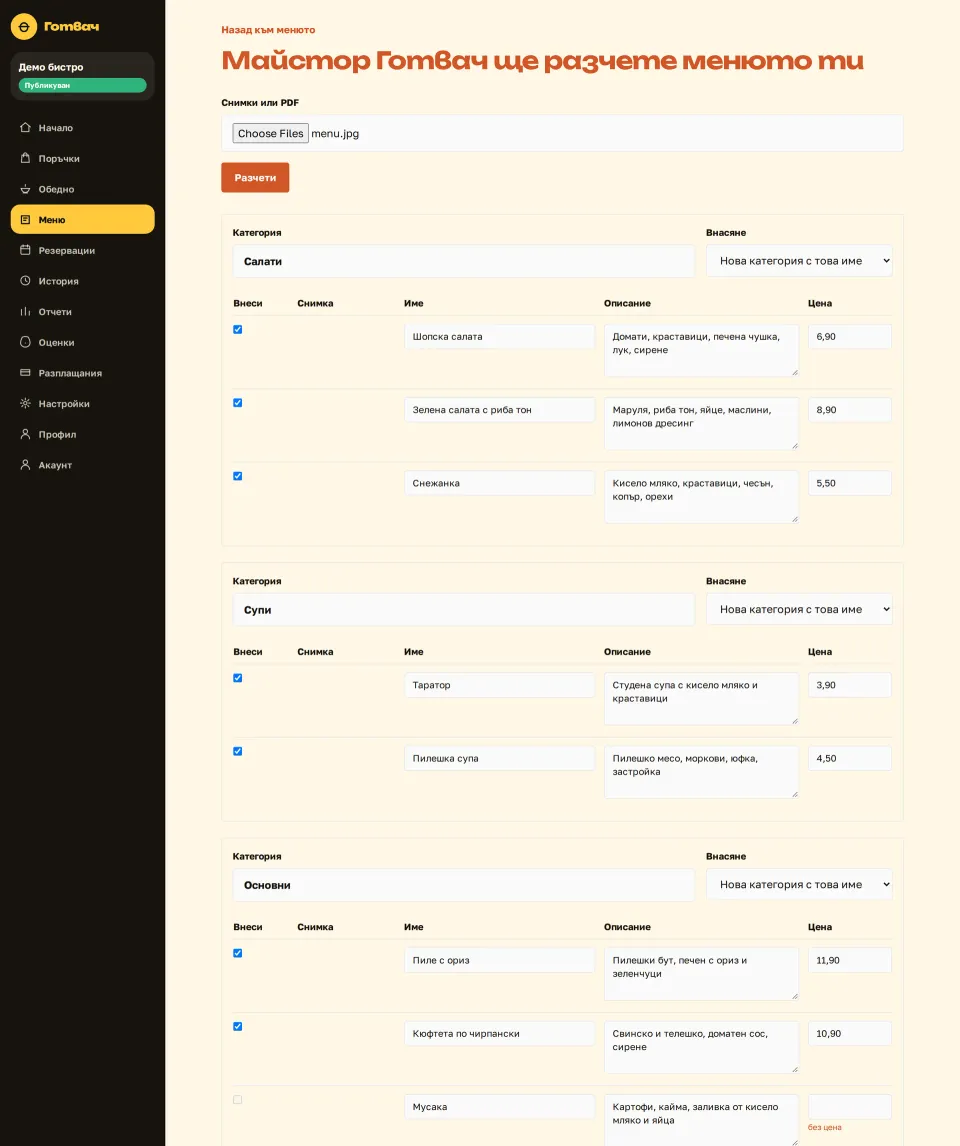Click the Choose Files button
Viewport: 960px width, 1146px height.
pyautogui.click(x=270, y=133)
